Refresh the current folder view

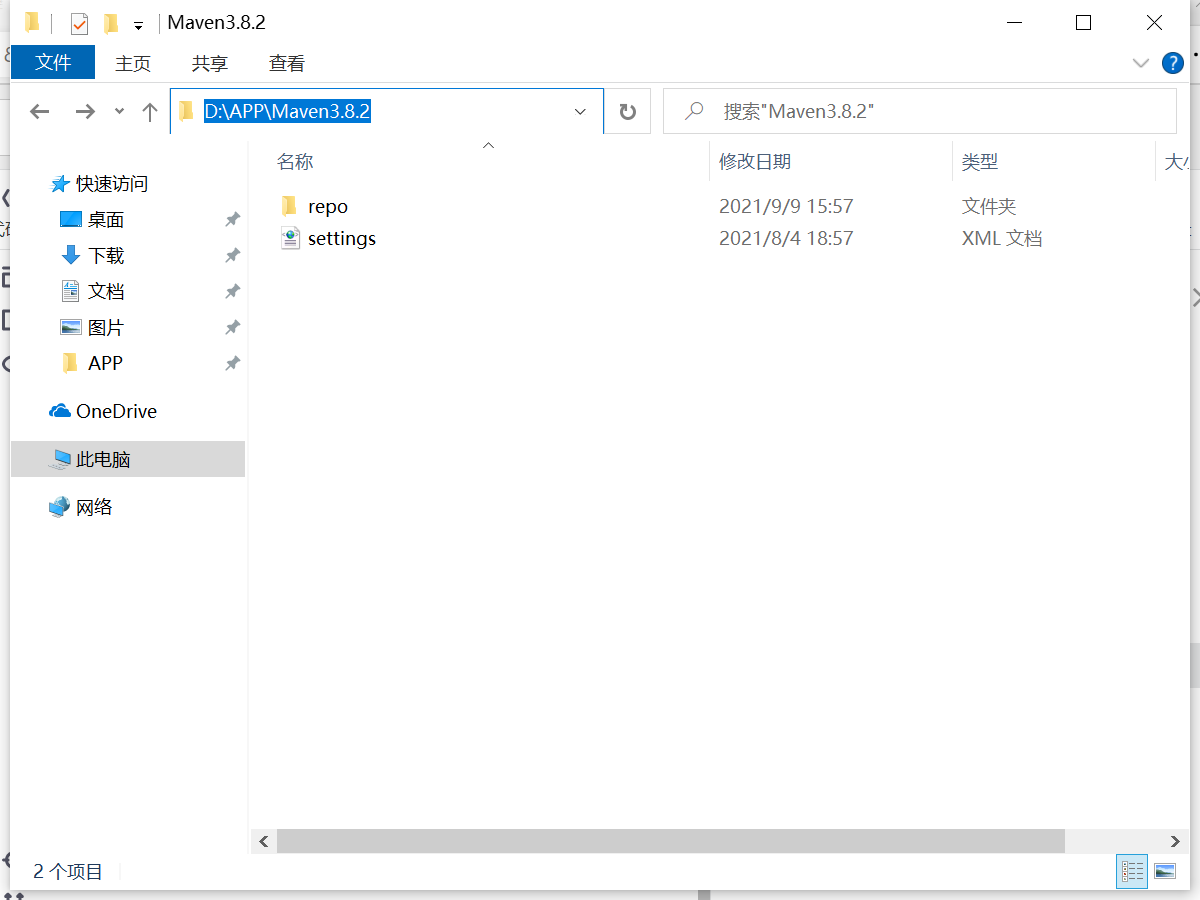pos(627,111)
